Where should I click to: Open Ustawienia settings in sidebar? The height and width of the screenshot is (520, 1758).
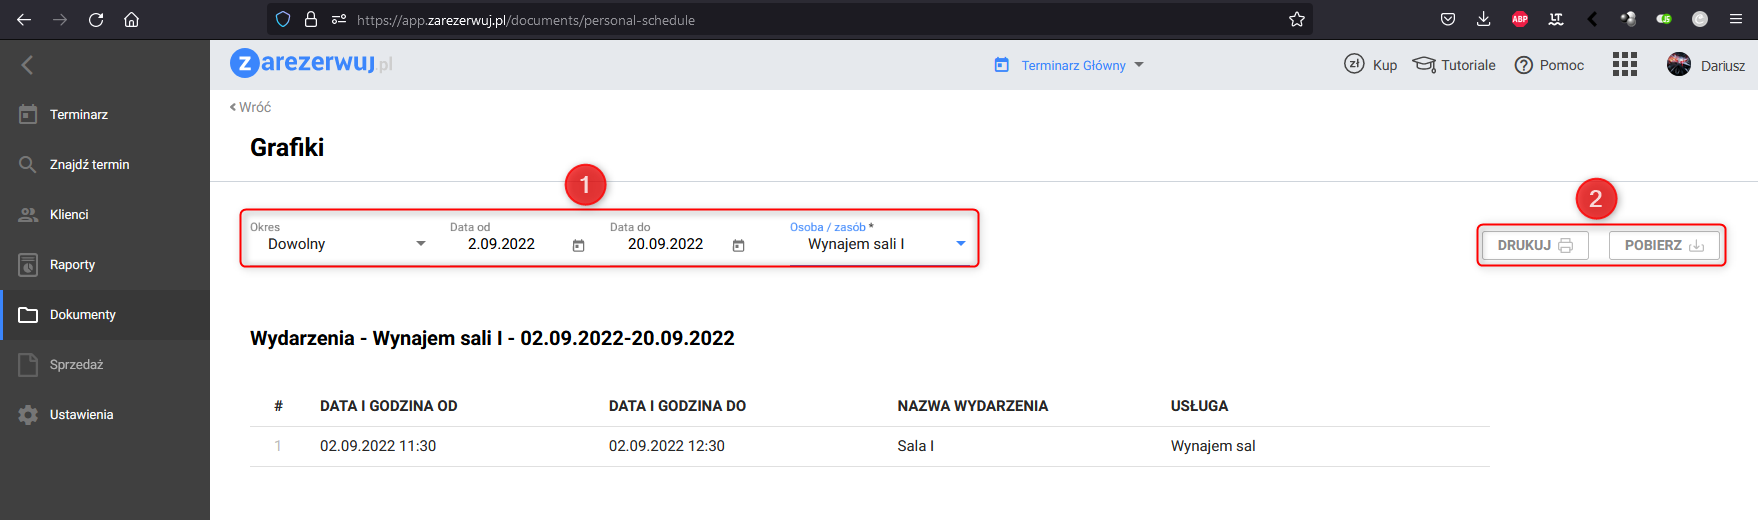[x=81, y=415]
